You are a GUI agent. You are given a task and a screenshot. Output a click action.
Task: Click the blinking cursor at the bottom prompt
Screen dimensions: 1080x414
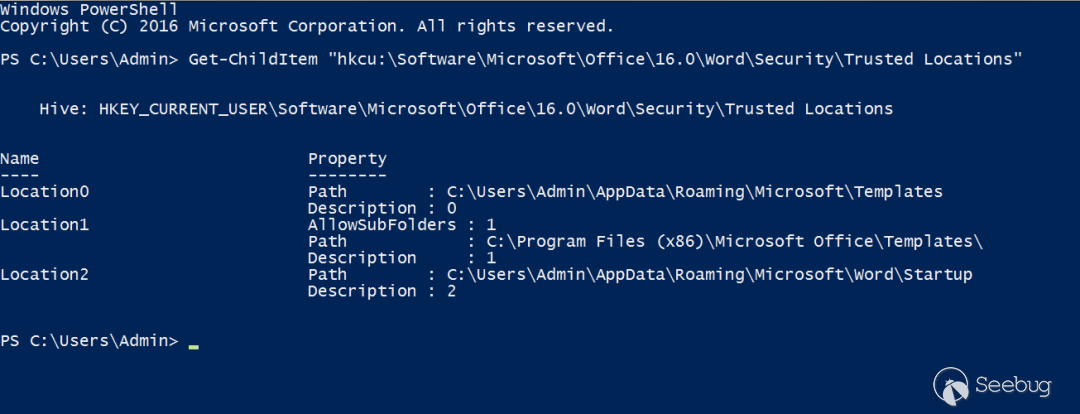(x=193, y=346)
